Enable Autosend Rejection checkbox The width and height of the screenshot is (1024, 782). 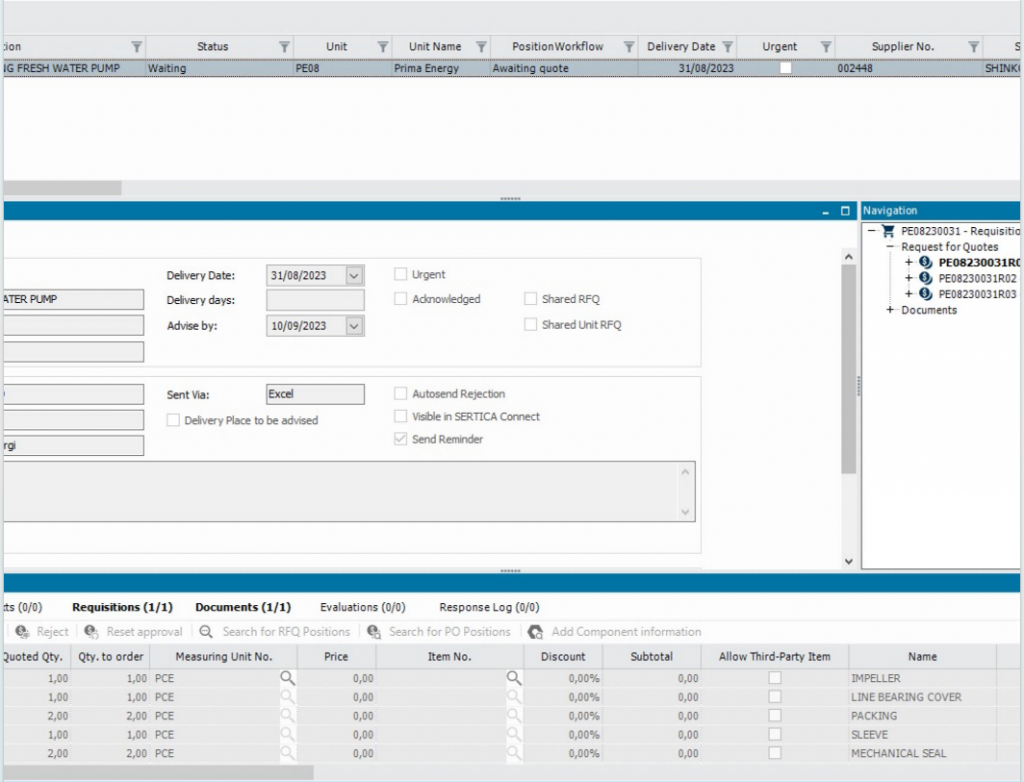click(x=400, y=394)
